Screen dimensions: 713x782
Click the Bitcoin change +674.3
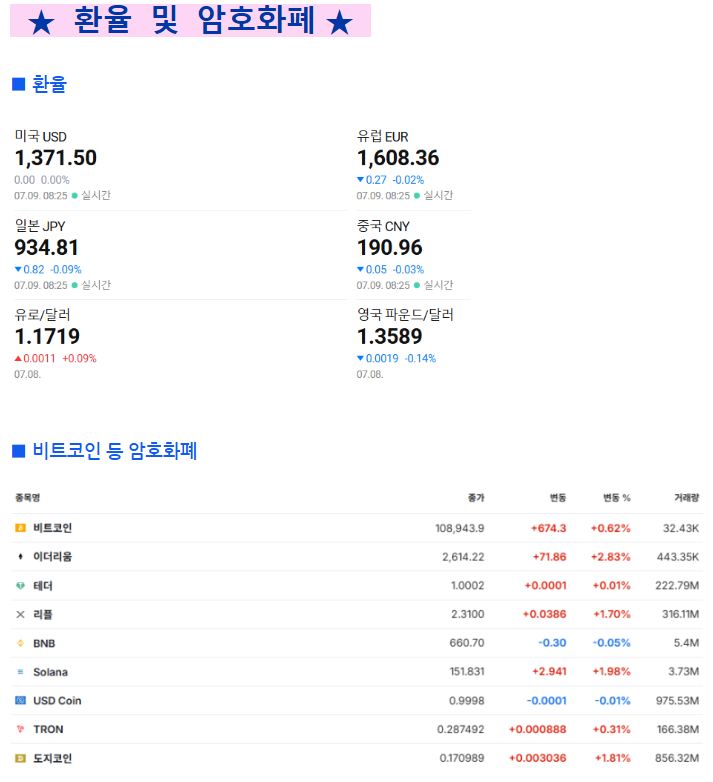tap(548, 528)
